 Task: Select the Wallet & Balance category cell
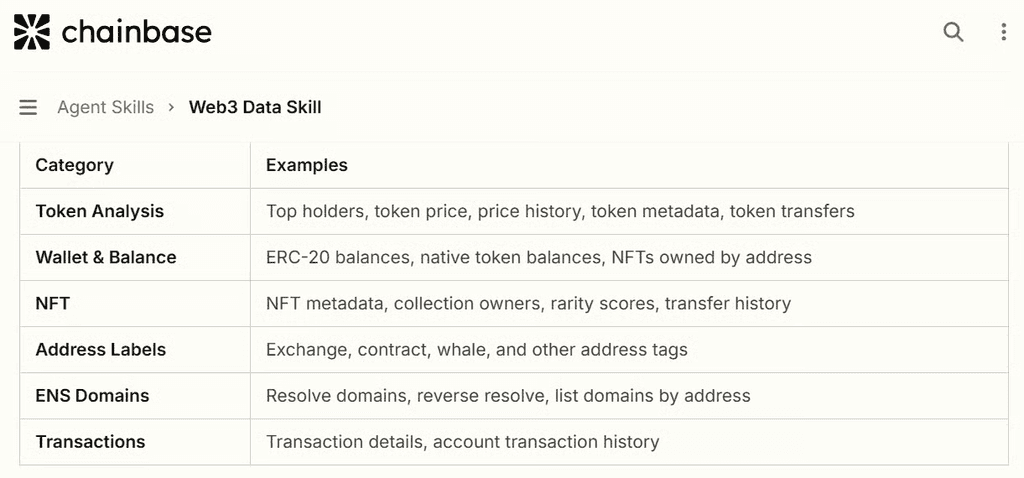[105, 257]
